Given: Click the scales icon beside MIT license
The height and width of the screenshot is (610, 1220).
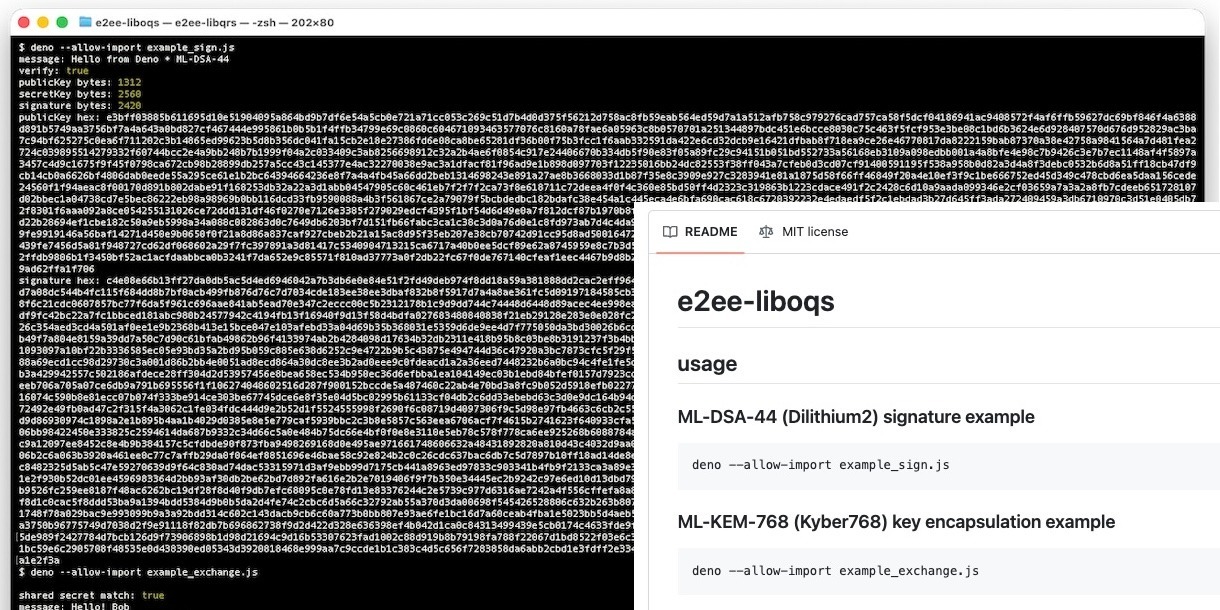Looking at the screenshot, I should [x=766, y=232].
